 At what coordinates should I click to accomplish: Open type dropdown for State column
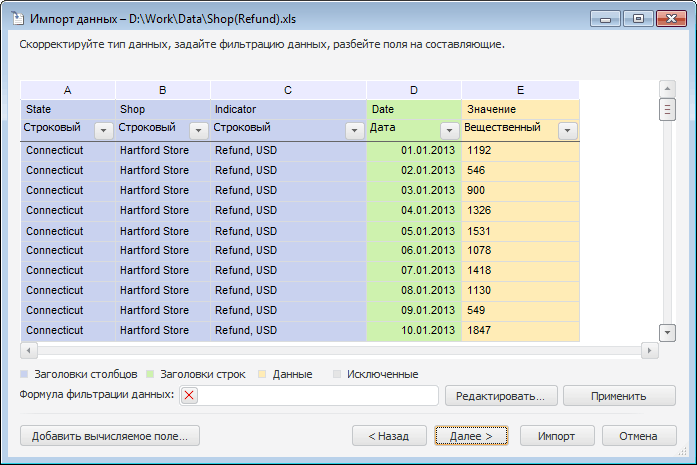[x=104, y=131]
